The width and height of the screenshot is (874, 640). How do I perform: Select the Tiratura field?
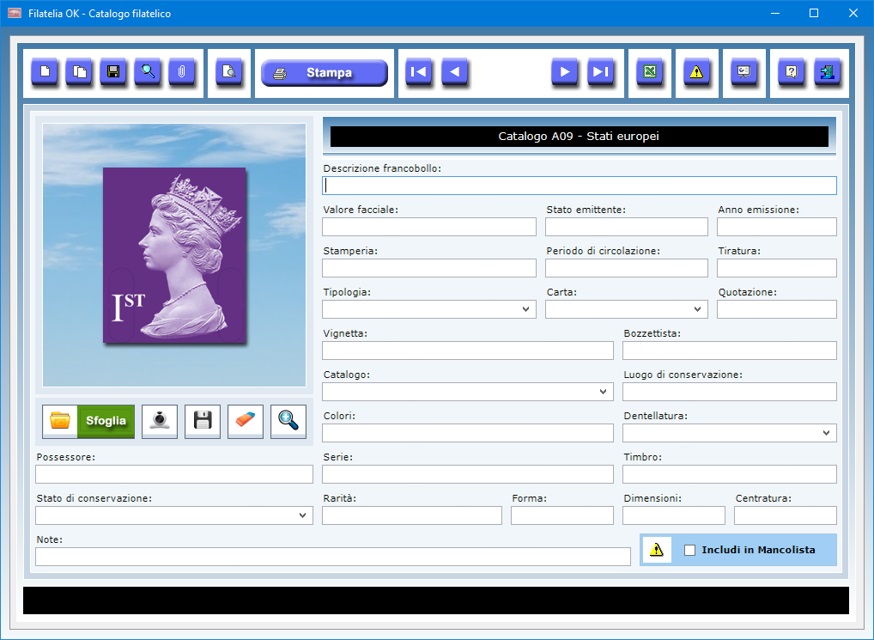[777, 268]
